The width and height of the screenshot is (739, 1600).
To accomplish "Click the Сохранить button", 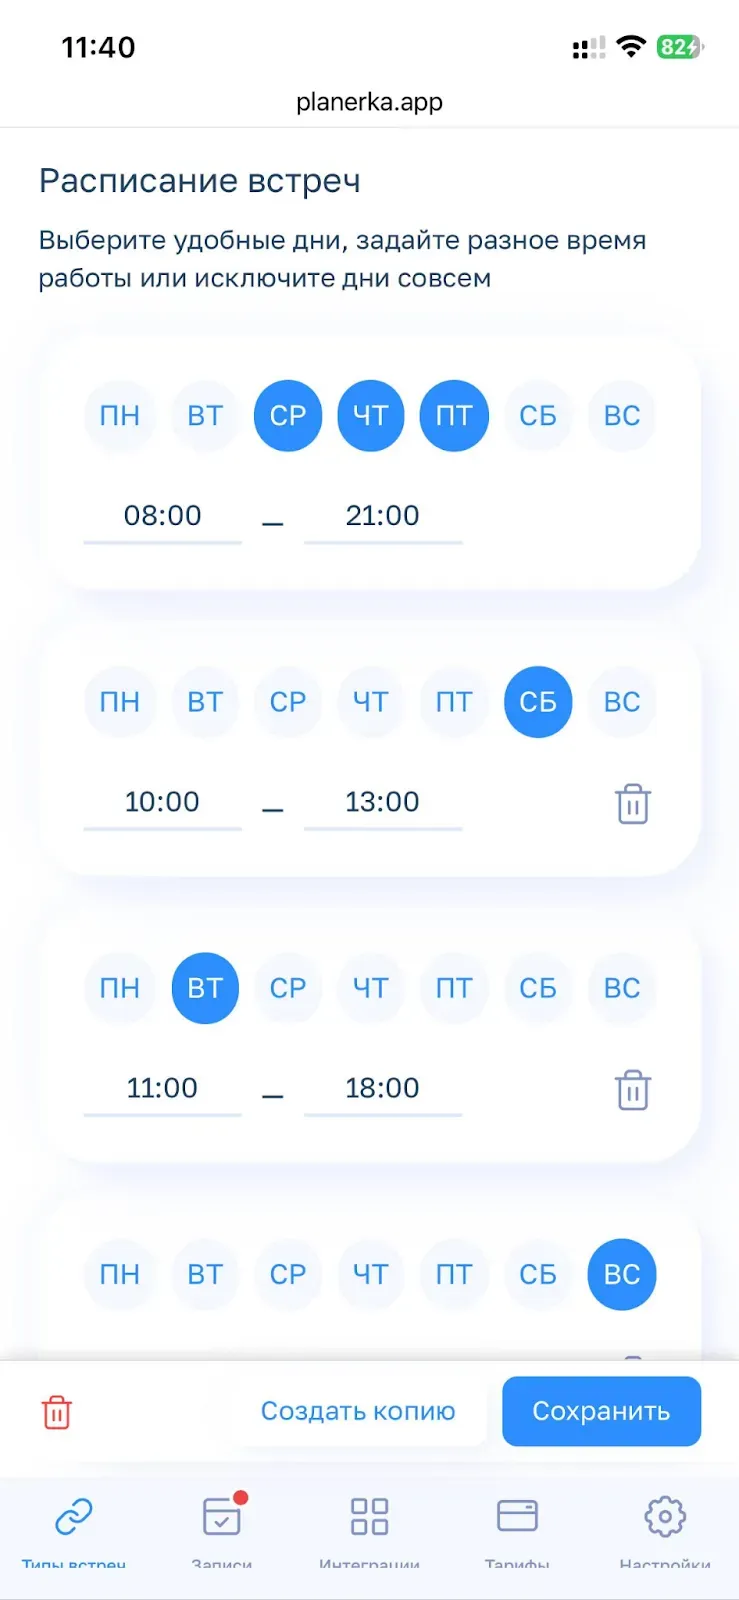I will click(601, 1411).
